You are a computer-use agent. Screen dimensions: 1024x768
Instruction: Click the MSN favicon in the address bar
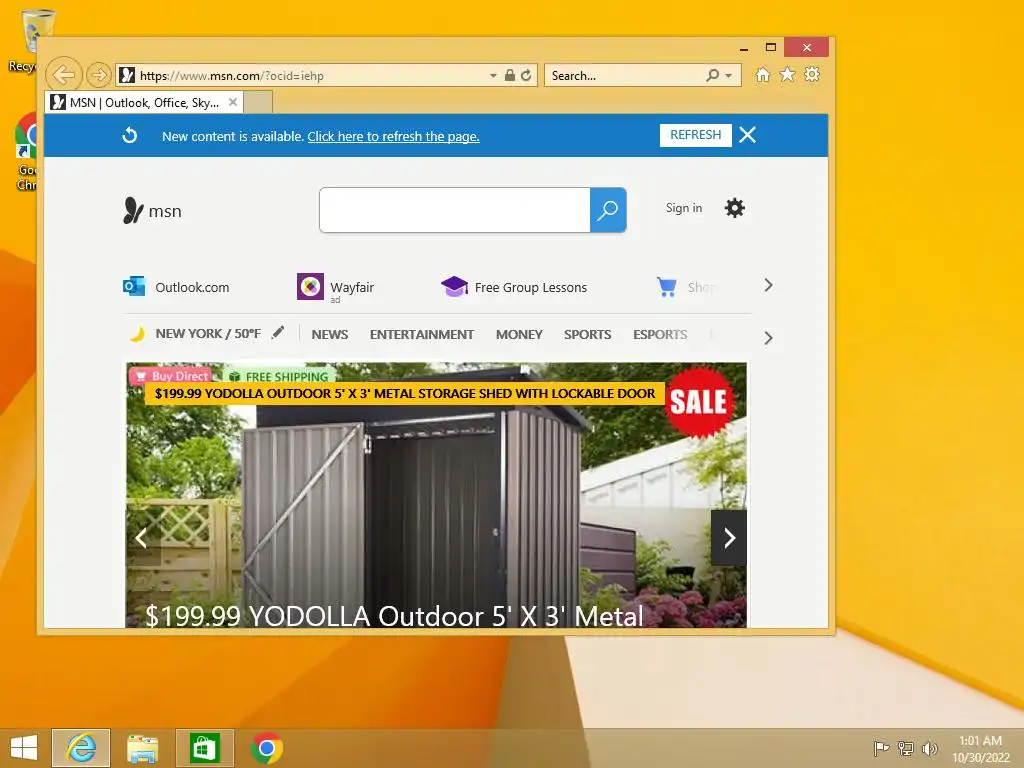pyautogui.click(x=127, y=75)
